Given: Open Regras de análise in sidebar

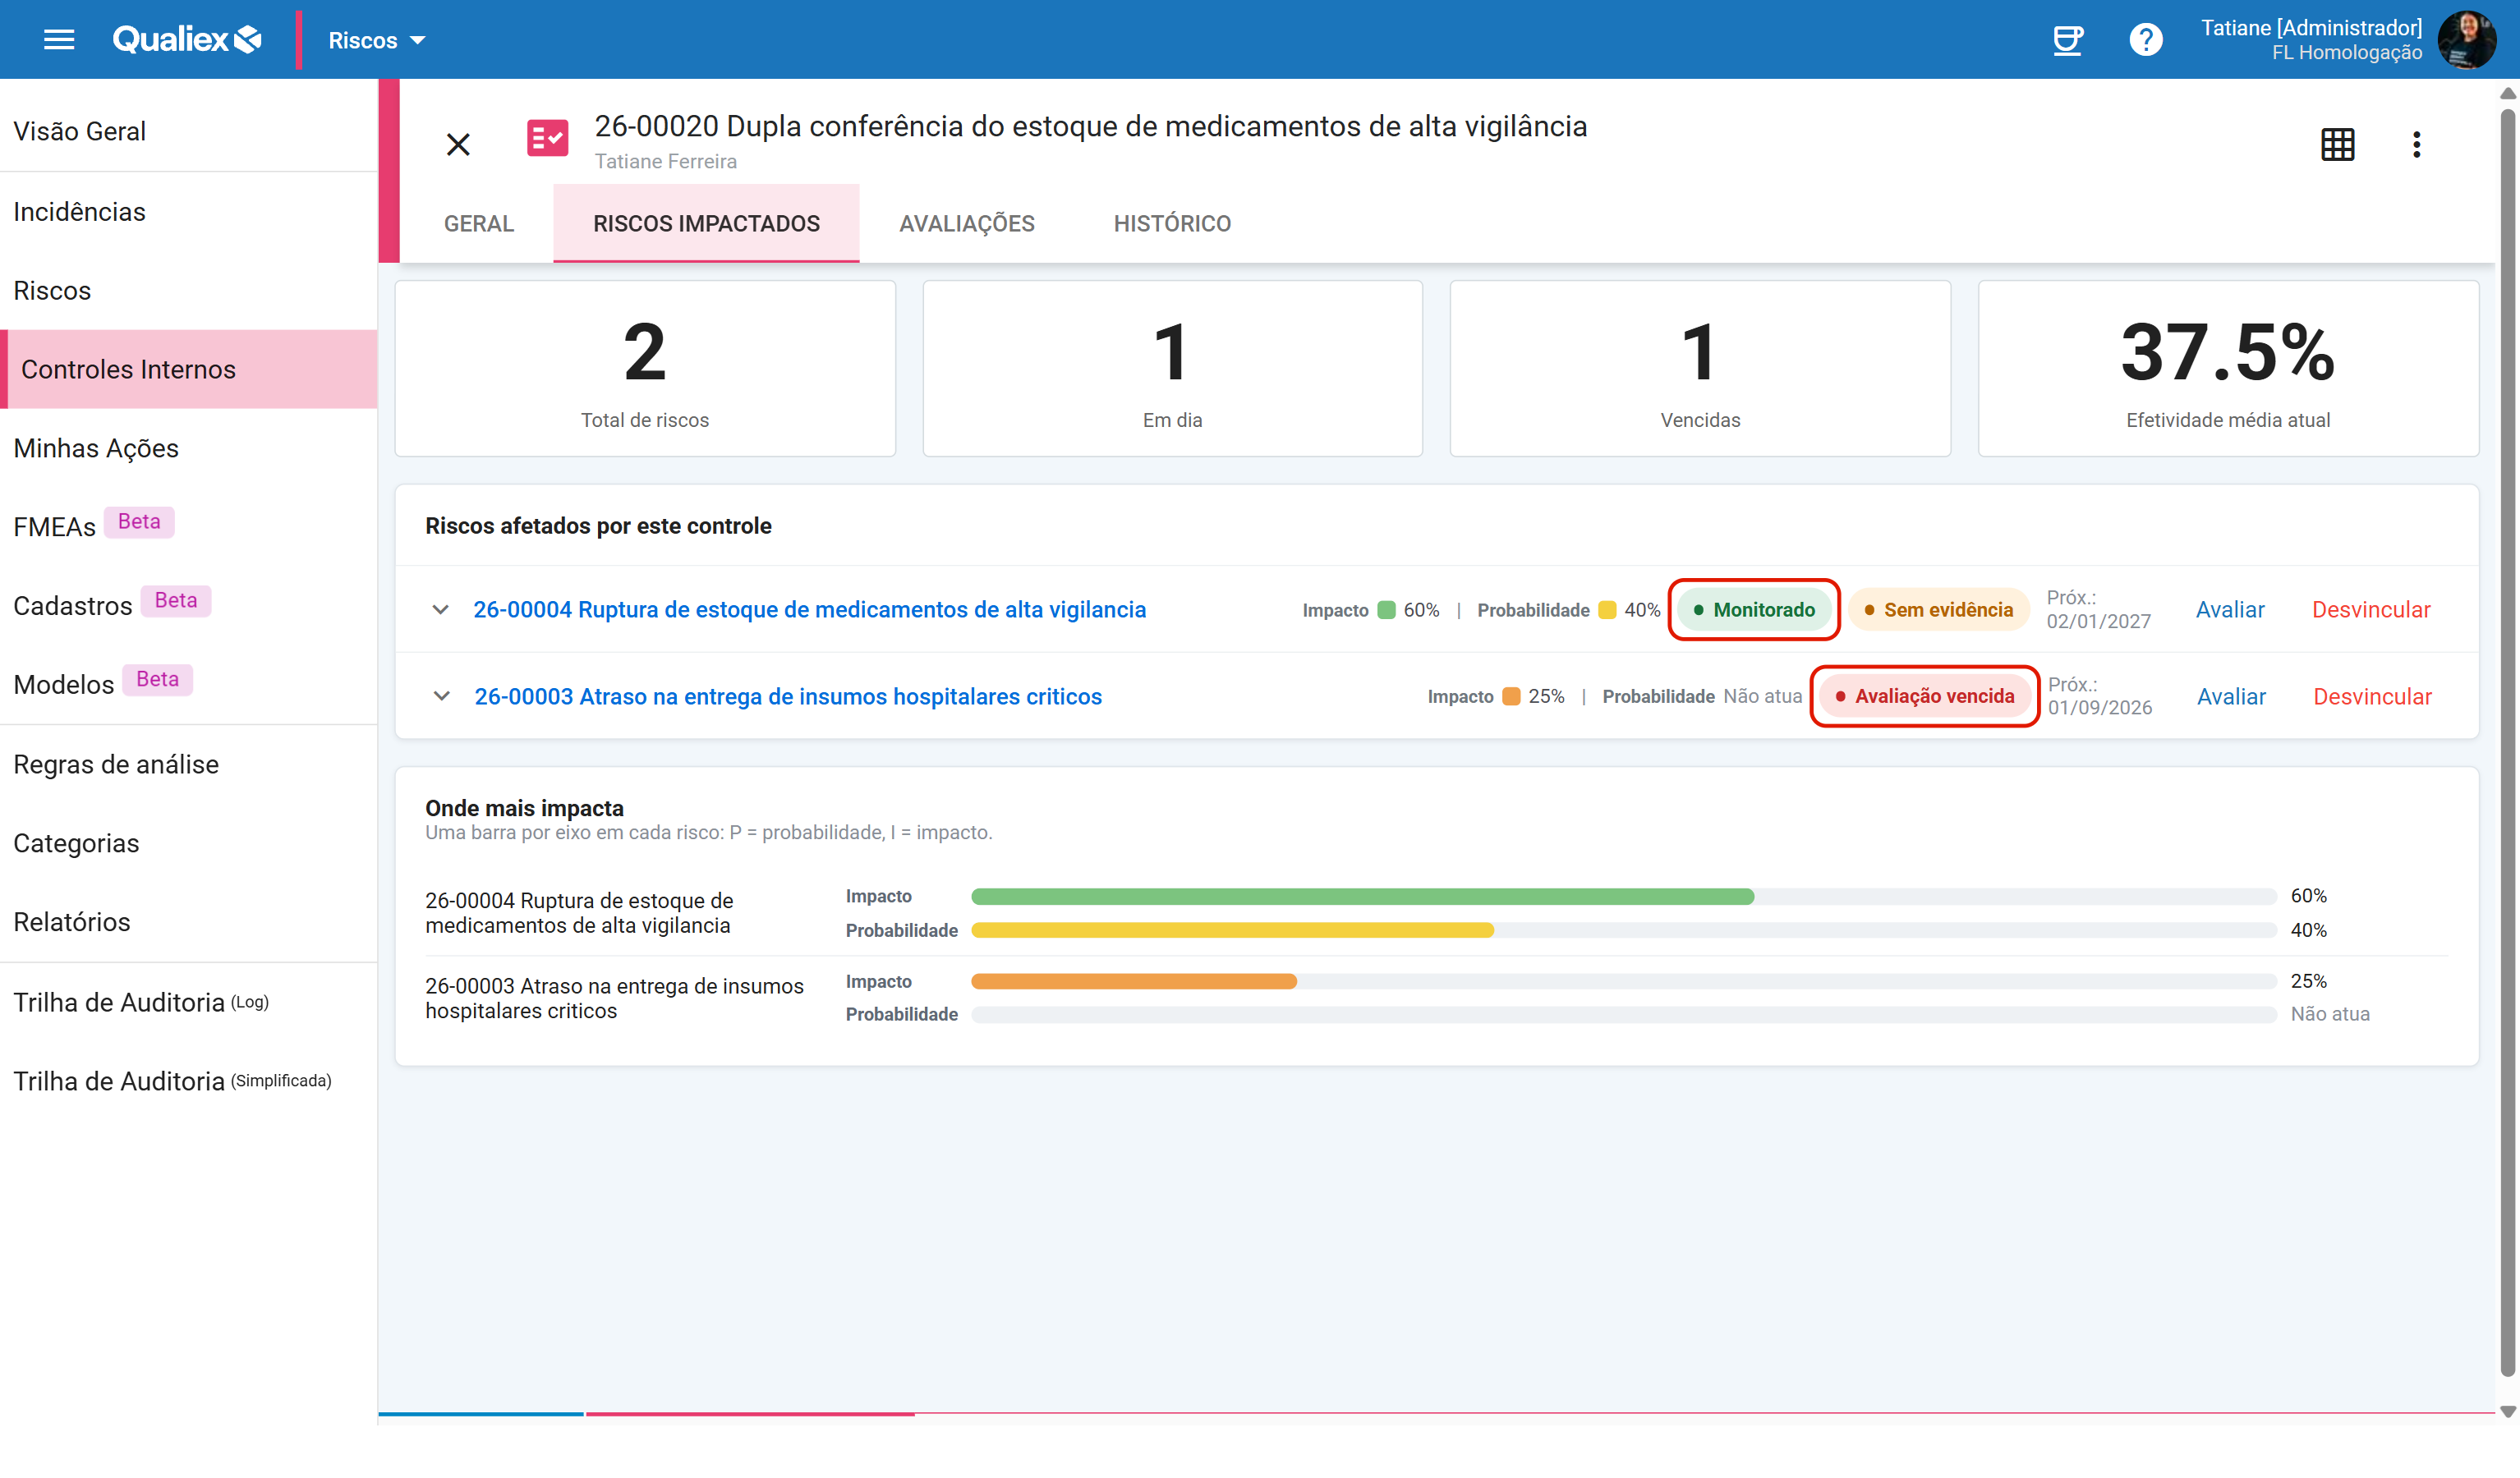Looking at the screenshot, I should click(188, 765).
